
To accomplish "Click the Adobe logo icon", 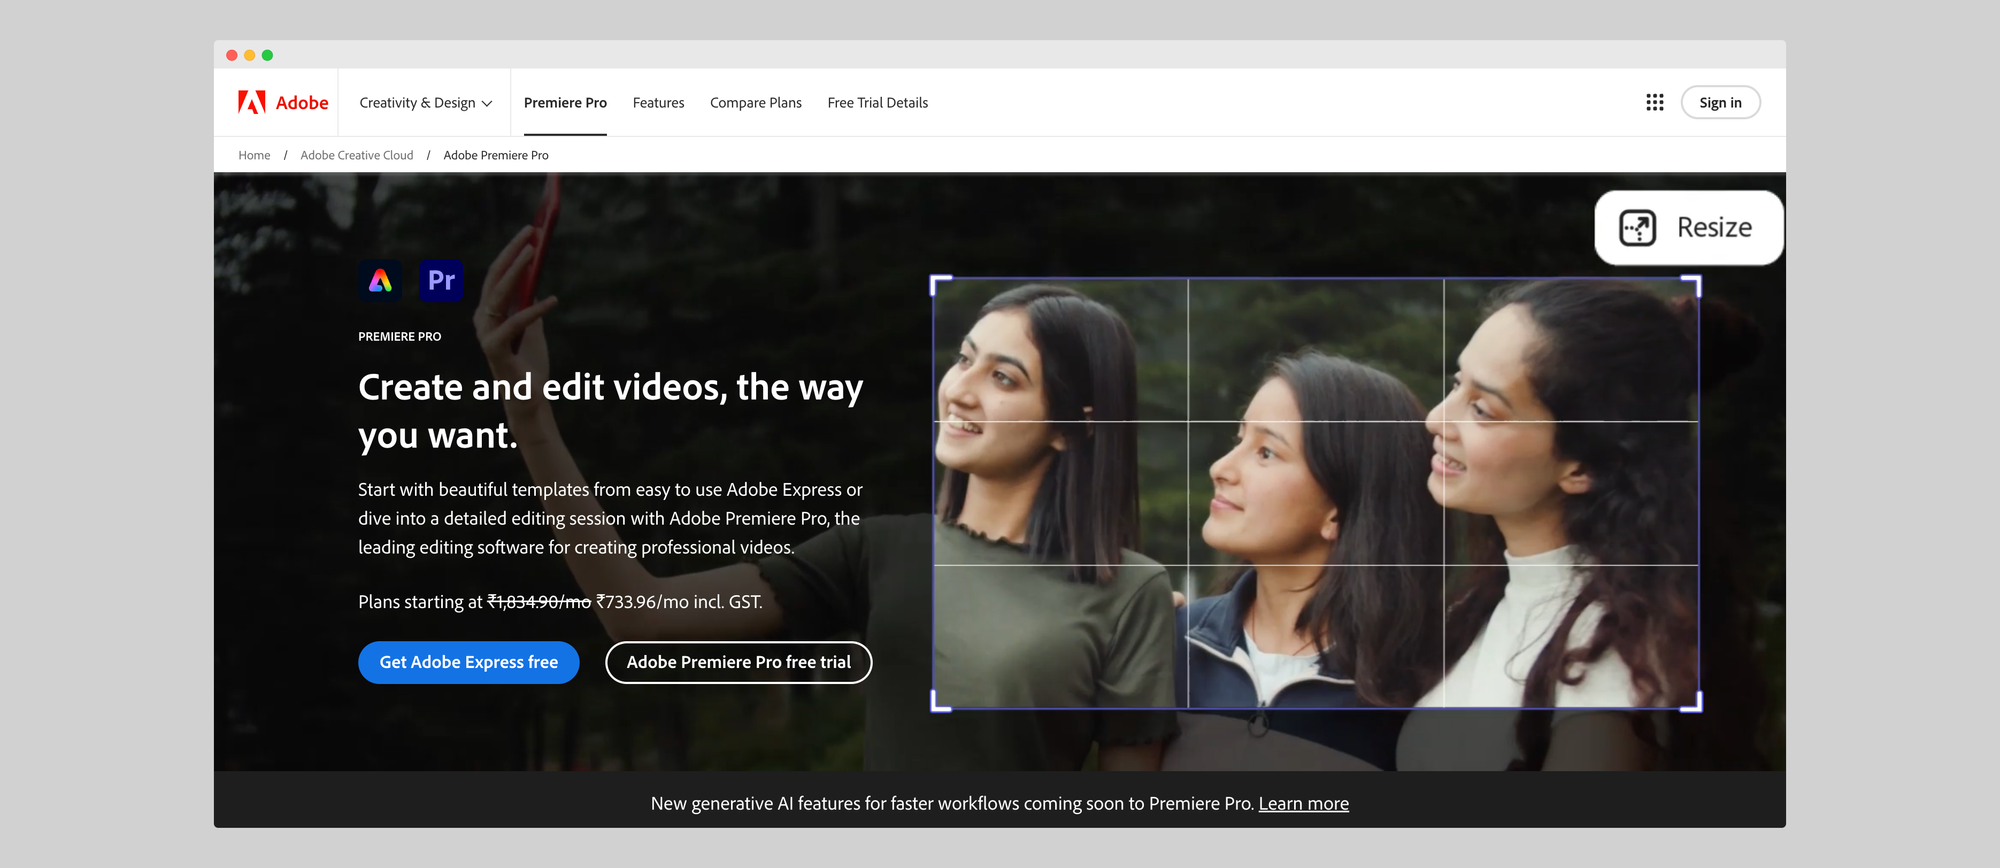I will coord(252,102).
